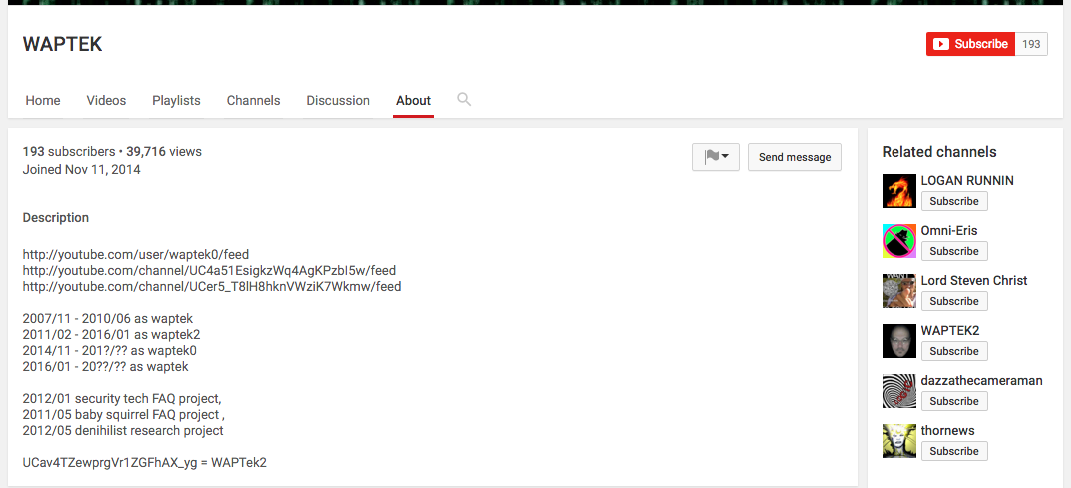
Task: Click '2012/01 security tech FAQ project' text
Action: click(122, 398)
